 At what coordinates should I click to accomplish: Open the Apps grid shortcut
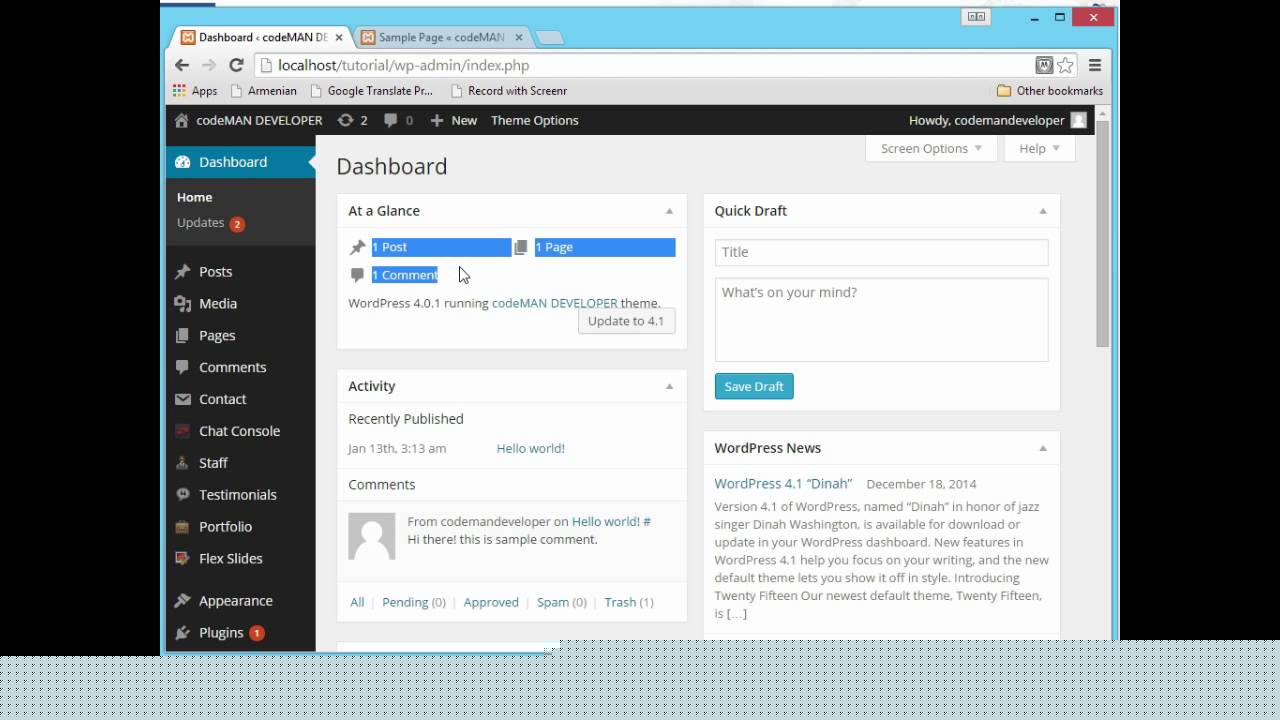[195, 90]
